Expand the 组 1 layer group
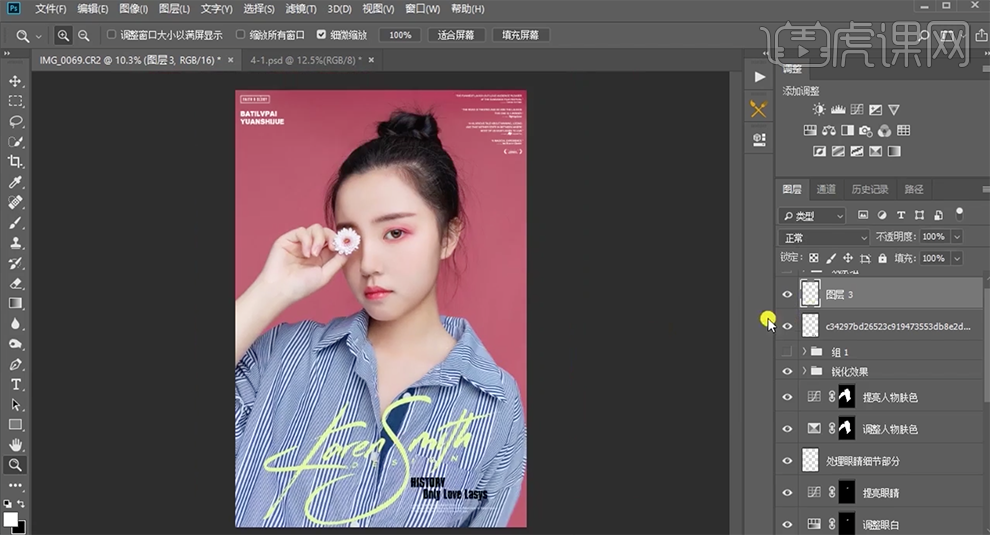Image resolution: width=990 pixels, height=535 pixels. tap(804, 352)
